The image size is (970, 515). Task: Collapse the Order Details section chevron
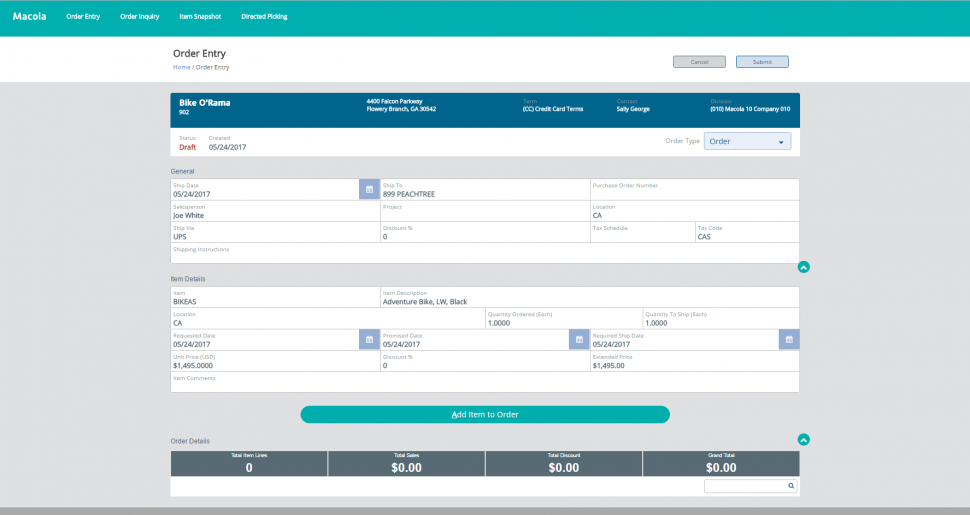point(804,440)
